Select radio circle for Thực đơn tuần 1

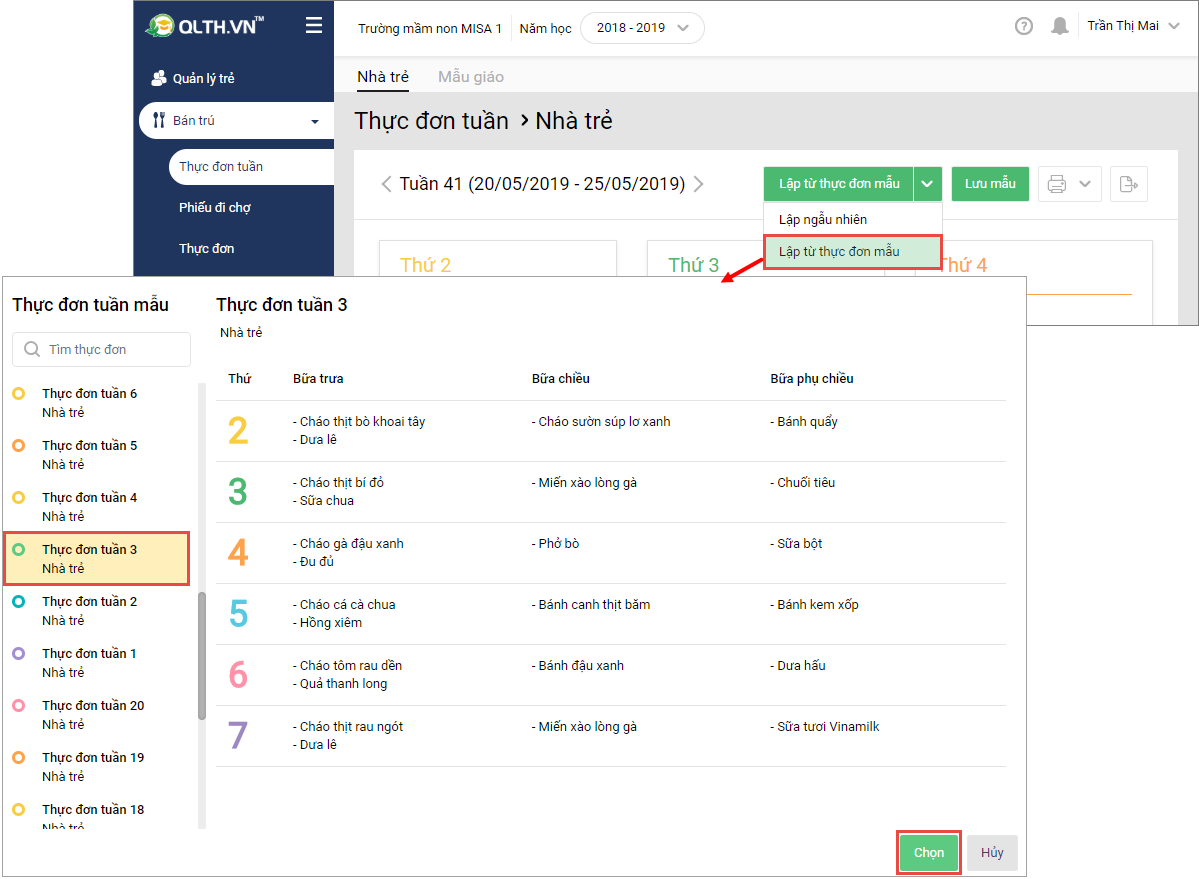[19, 654]
